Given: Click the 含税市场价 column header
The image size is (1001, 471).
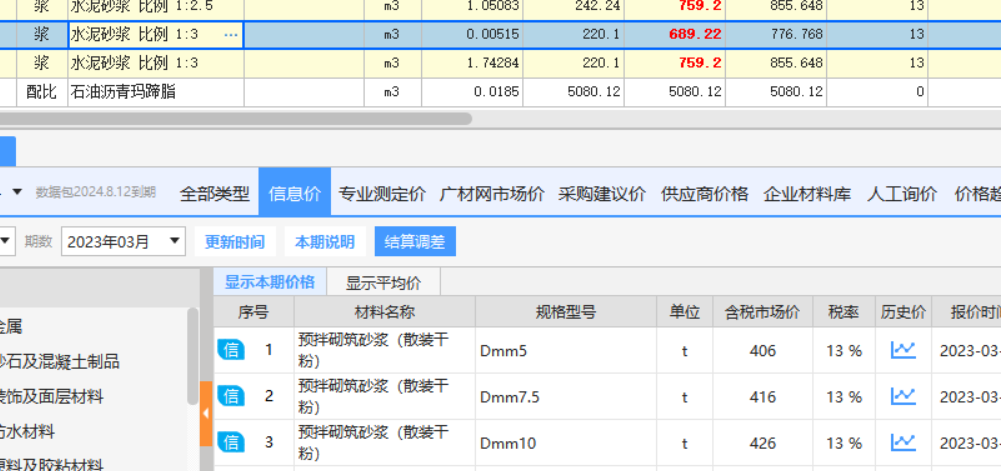Looking at the screenshot, I should click(x=762, y=311).
